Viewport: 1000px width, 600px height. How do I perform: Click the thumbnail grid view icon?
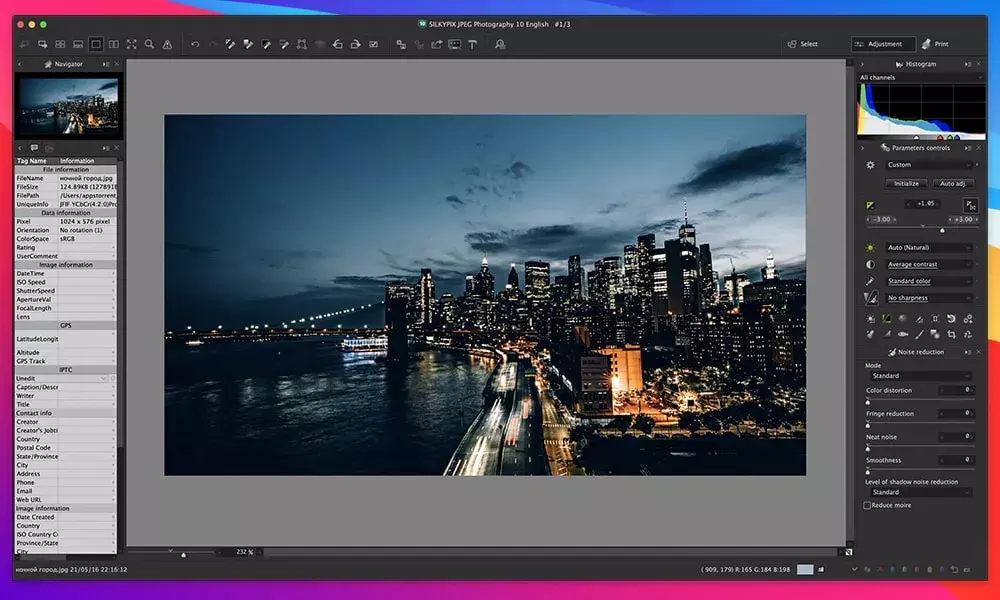(x=60, y=44)
